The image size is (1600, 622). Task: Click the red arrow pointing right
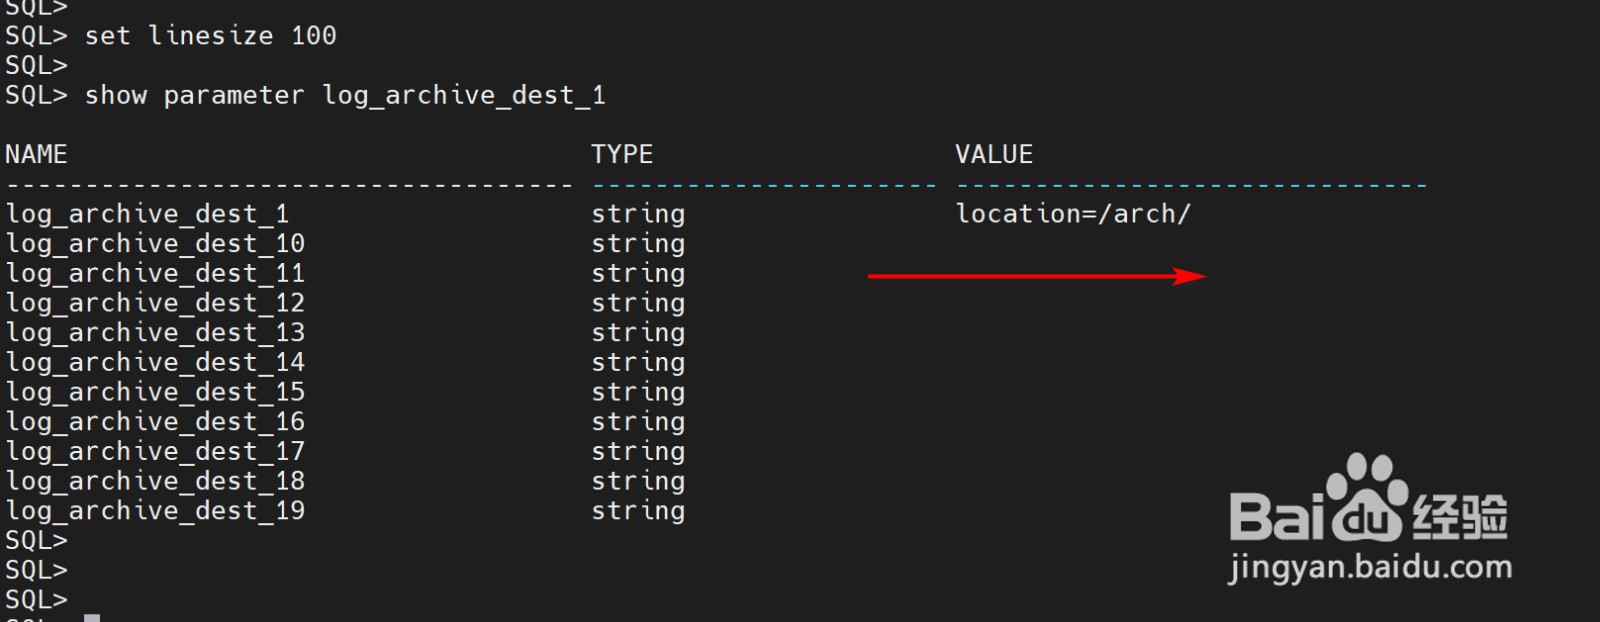[1036, 276]
